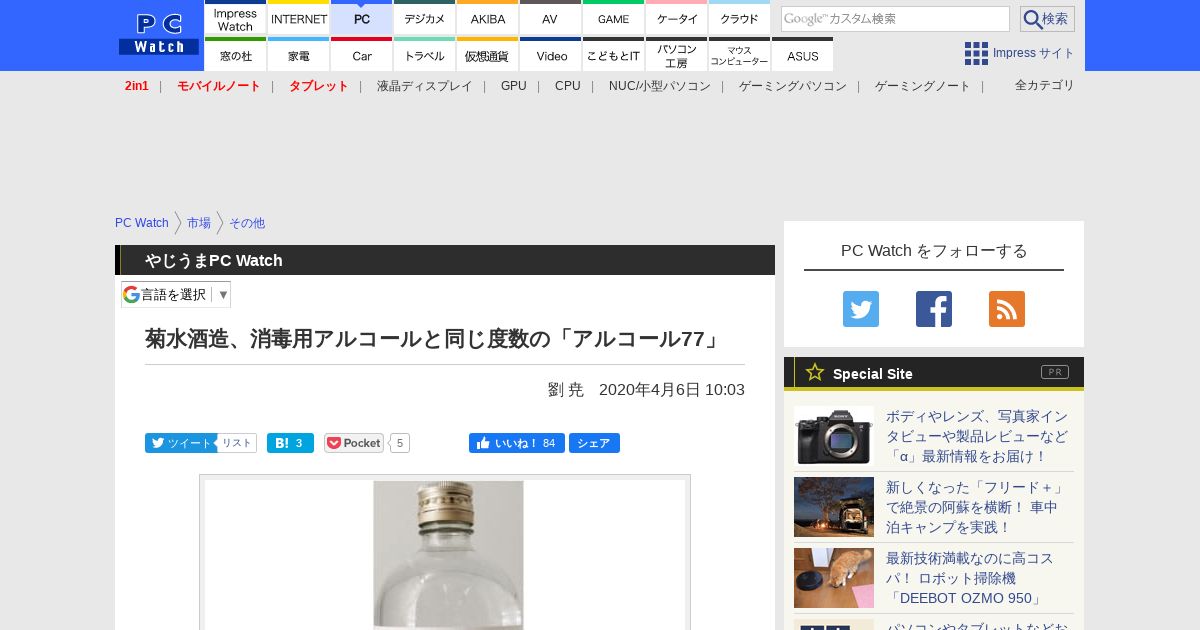Go to the GPU category
The width and height of the screenshot is (1200, 630).
click(x=514, y=86)
